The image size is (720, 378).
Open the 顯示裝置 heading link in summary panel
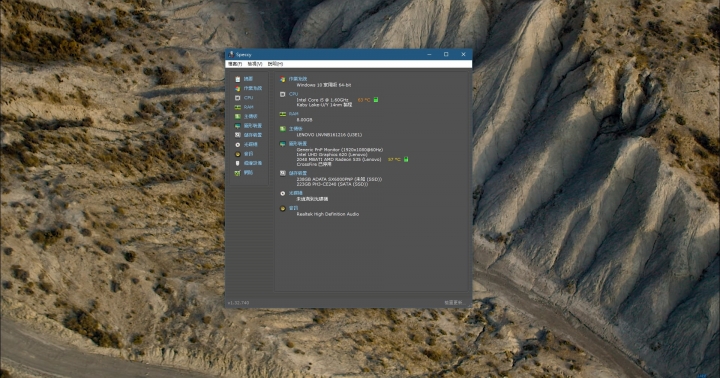coord(298,144)
